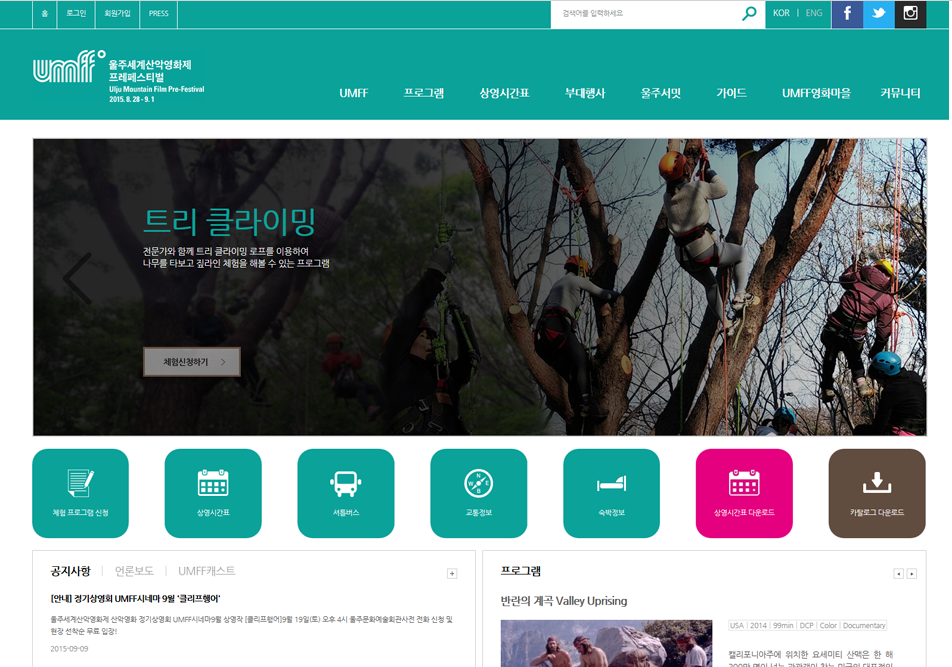Open 셔틀버스 shuttle bus tile

346,493
